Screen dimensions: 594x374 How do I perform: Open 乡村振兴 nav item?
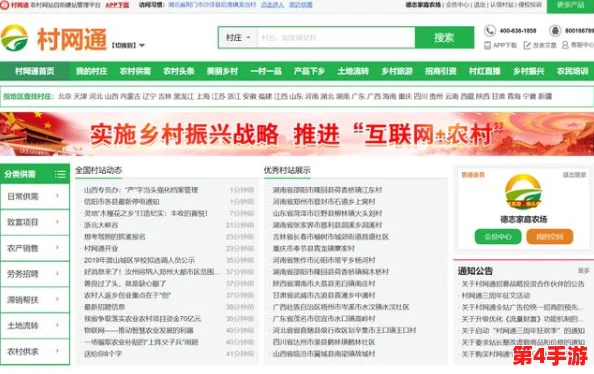click(528, 71)
